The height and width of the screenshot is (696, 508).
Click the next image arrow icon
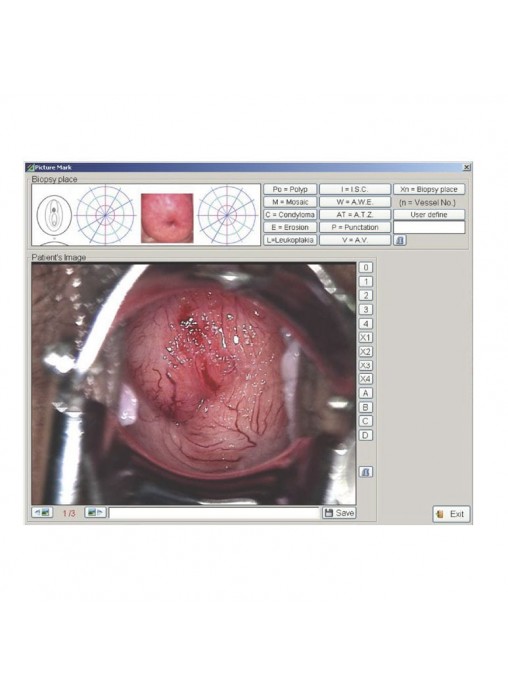coord(95,512)
